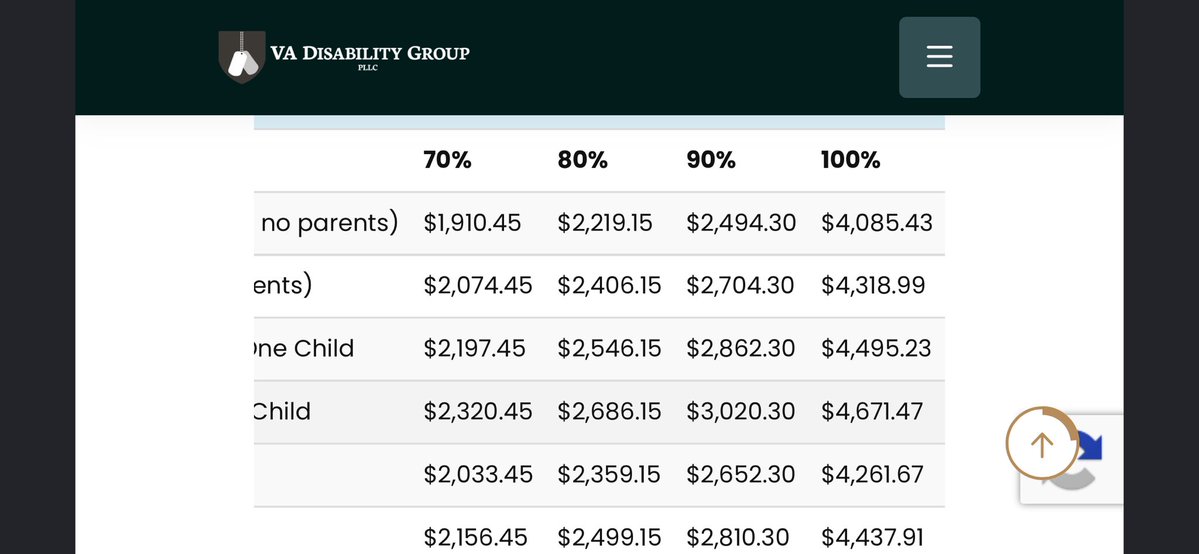The image size is (1199, 554).
Task: Click the $1,910.45 table cell
Action: coord(472,223)
